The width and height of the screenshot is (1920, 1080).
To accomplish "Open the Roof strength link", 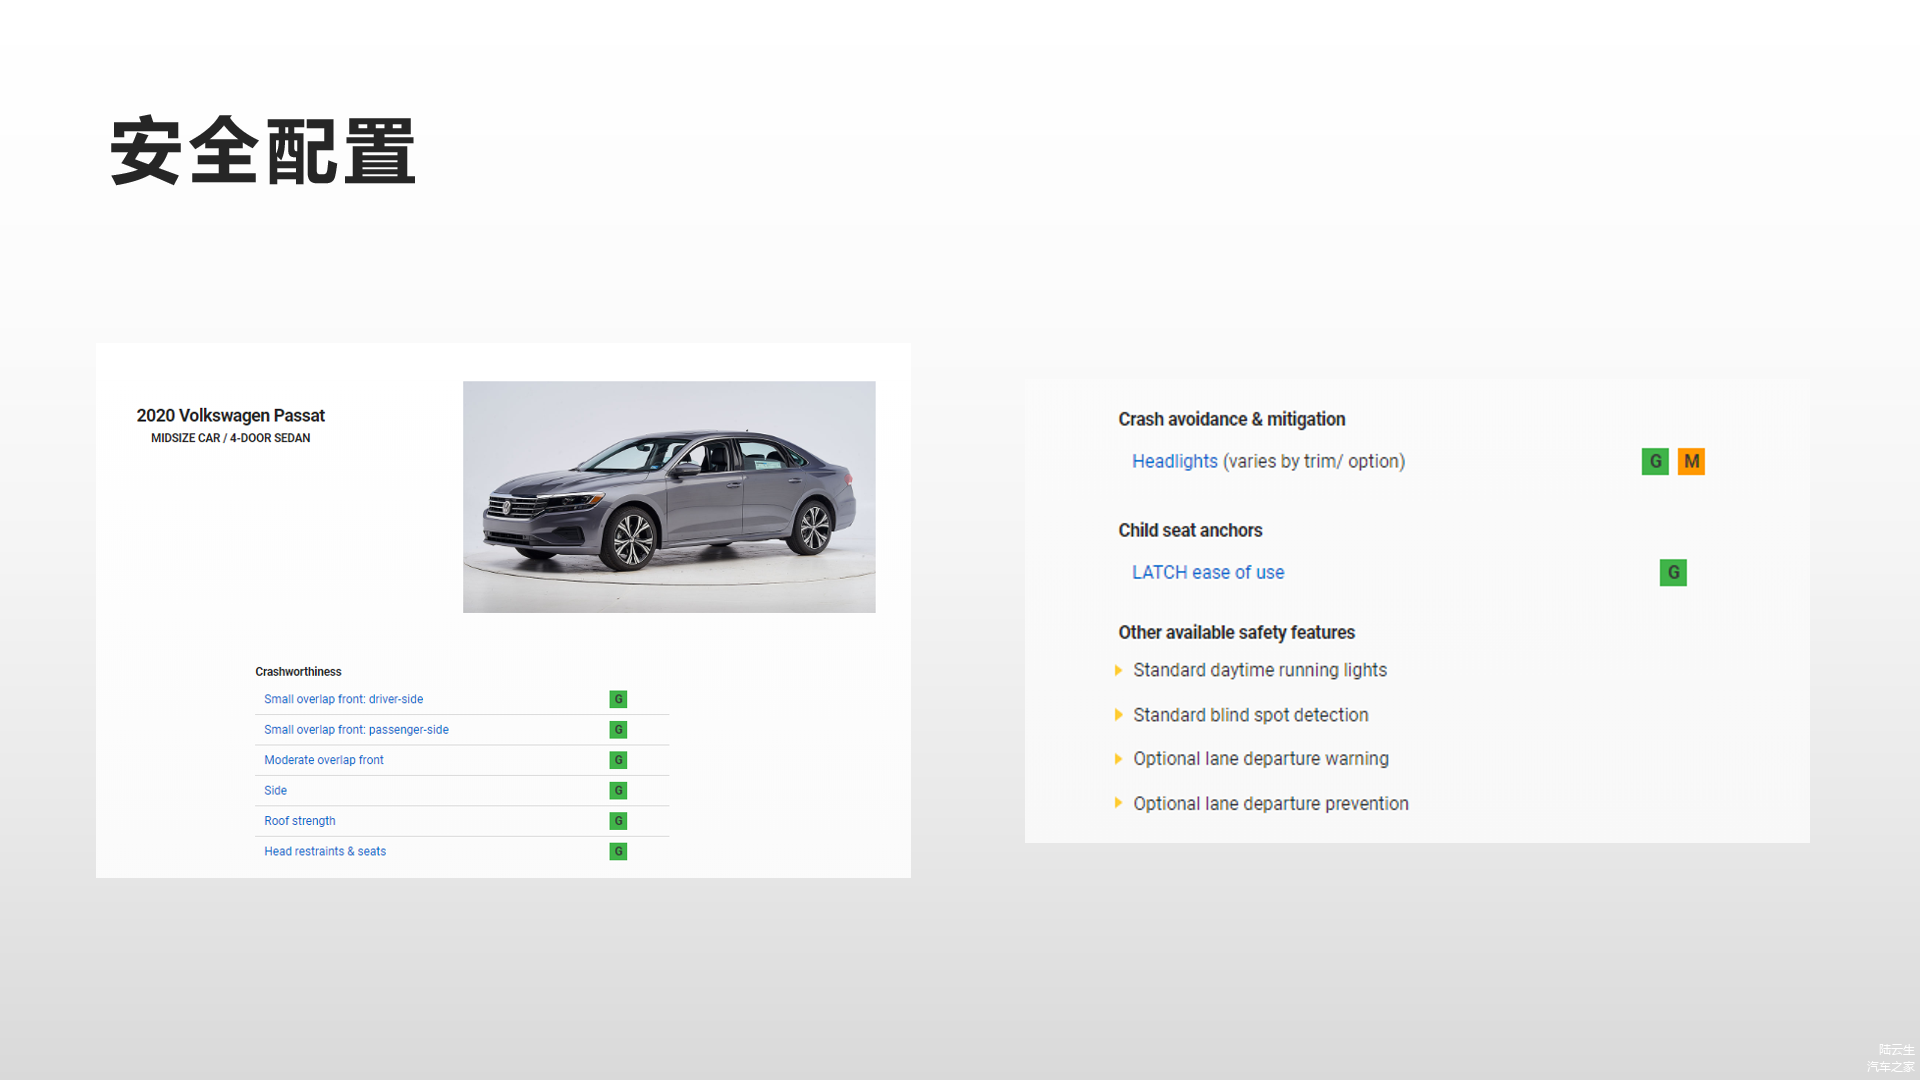I will (x=299, y=821).
